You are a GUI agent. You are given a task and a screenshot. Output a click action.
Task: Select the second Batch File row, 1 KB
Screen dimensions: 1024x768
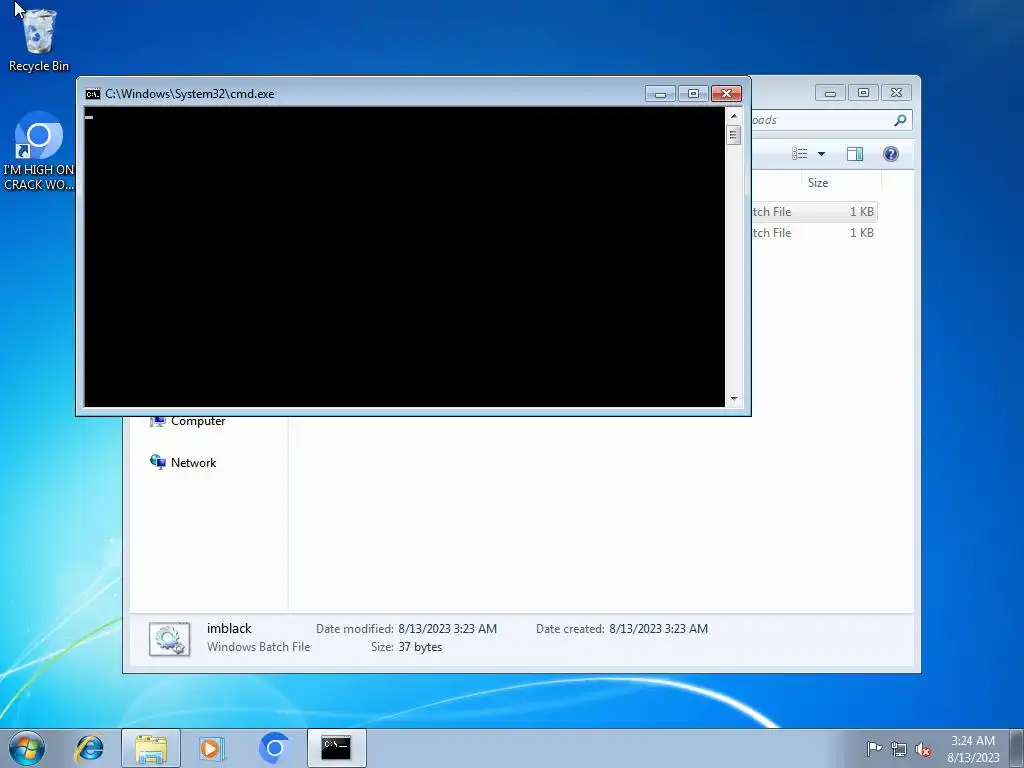click(x=814, y=232)
